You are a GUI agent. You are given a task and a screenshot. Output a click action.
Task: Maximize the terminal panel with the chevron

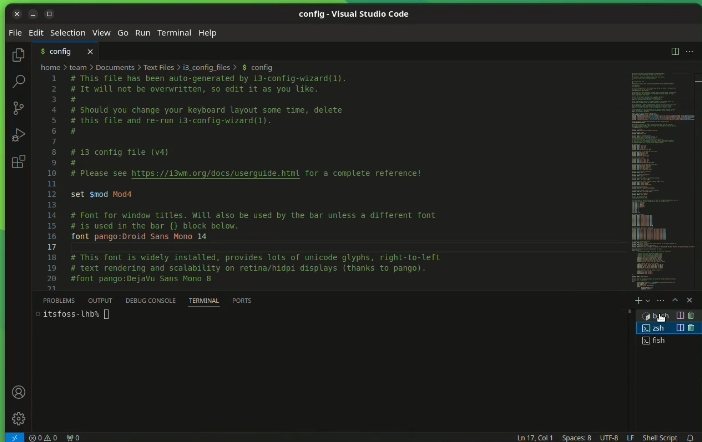coord(675,300)
